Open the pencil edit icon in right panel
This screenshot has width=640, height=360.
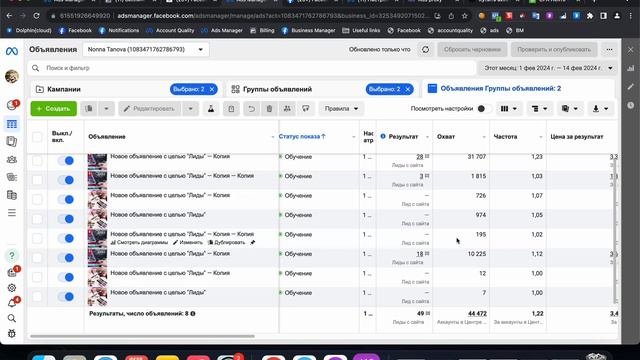[x=631, y=86]
